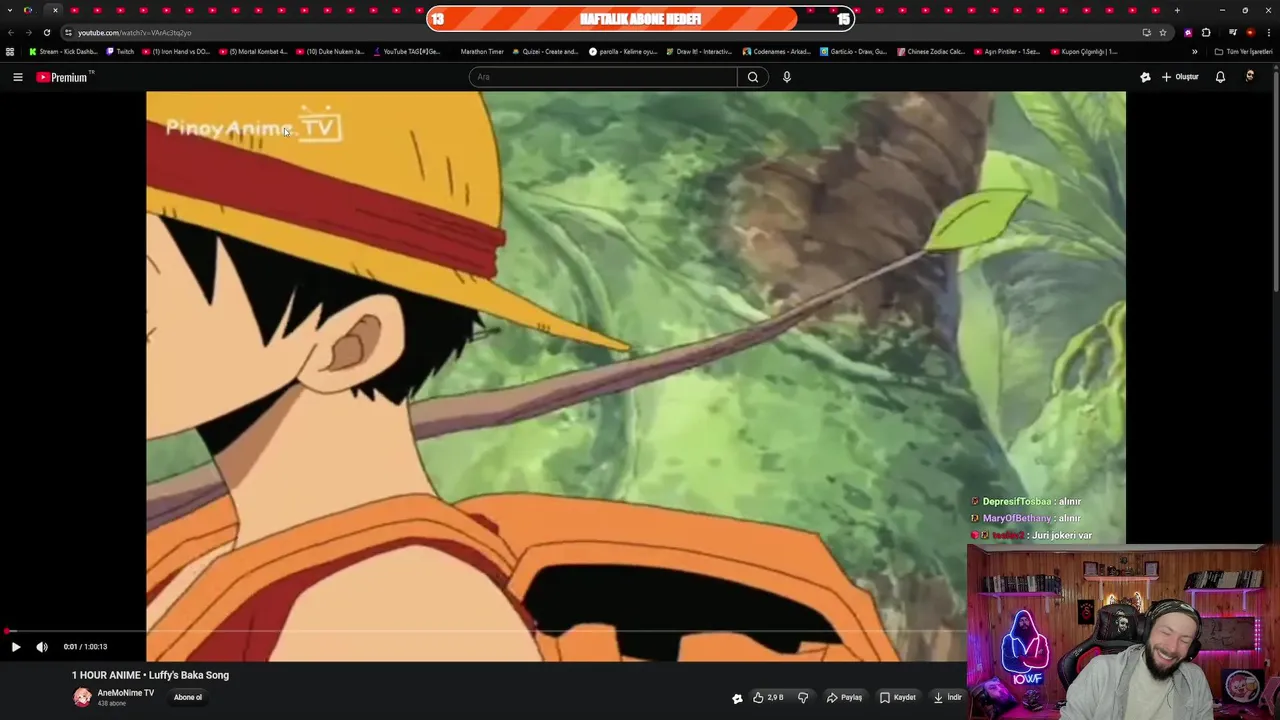Viewport: 1280px width, 720px height.
Task: Open AneMoNime TV channel name link
Action: pyautogui.click(x=125, y=693)
